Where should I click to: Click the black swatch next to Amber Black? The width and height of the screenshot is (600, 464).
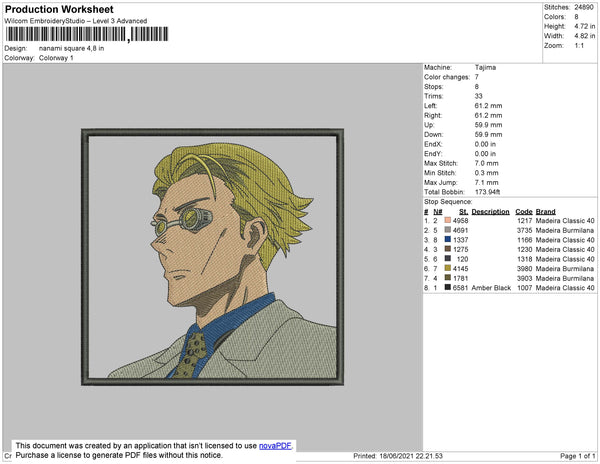(447, 287)
